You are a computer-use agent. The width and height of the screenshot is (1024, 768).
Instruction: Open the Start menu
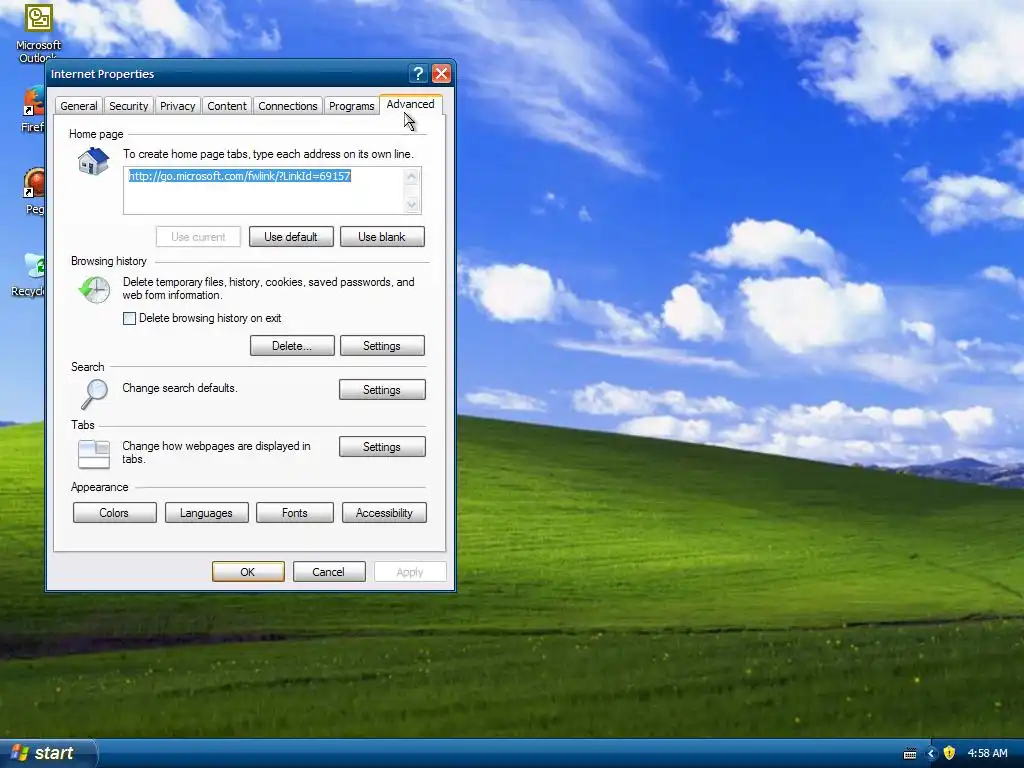pos(47,753)
